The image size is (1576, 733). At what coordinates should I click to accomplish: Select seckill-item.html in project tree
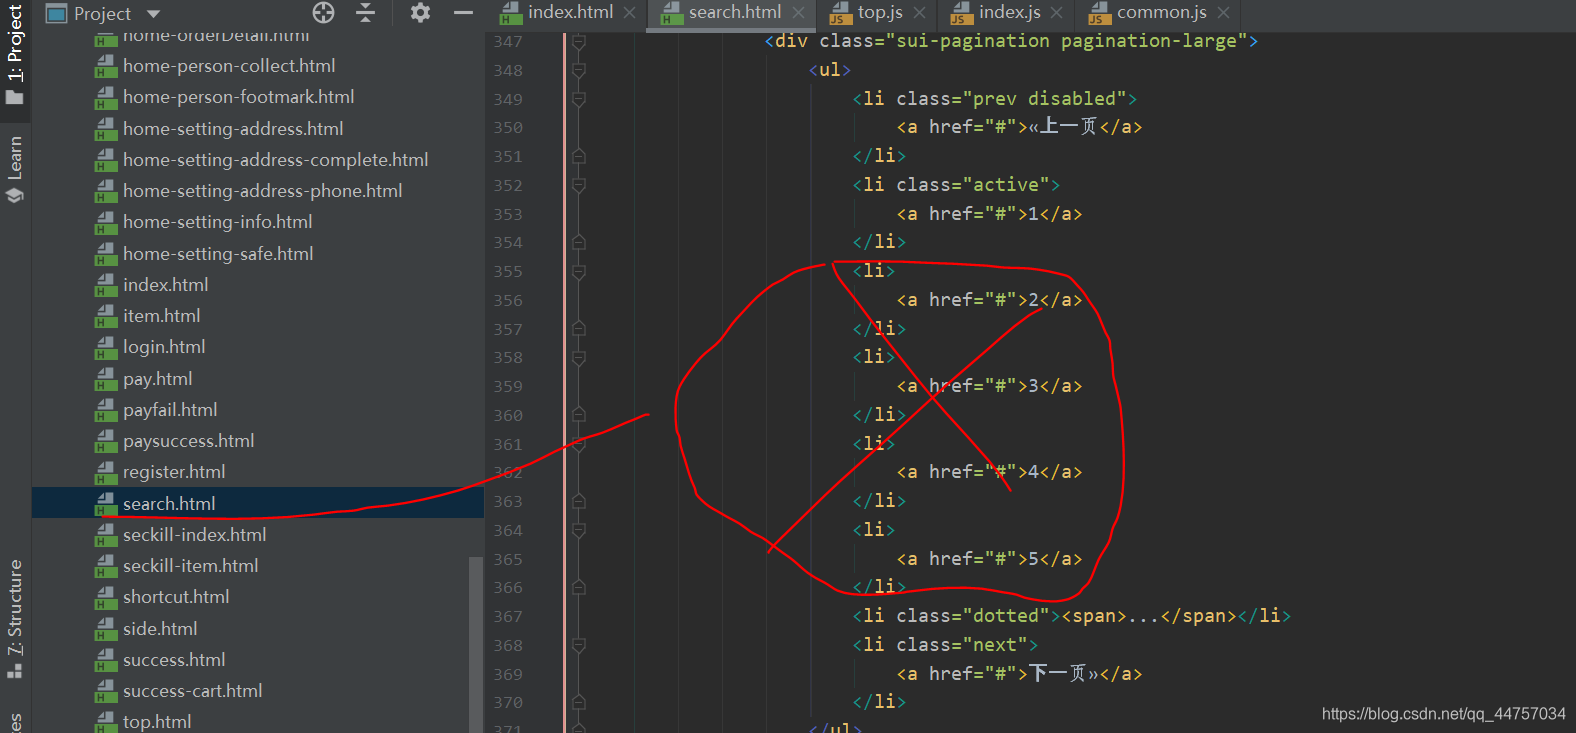coord(190,566)
